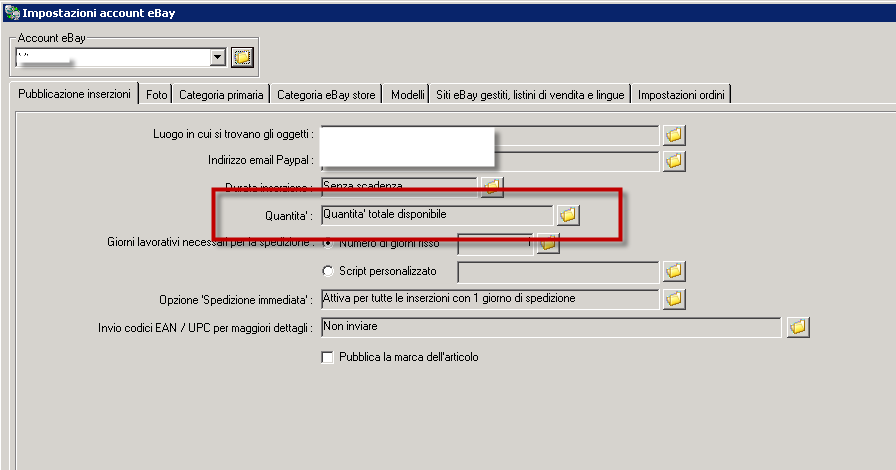
Task: Click folder icon next to Durata inserzione
Action: click(492, 186)
